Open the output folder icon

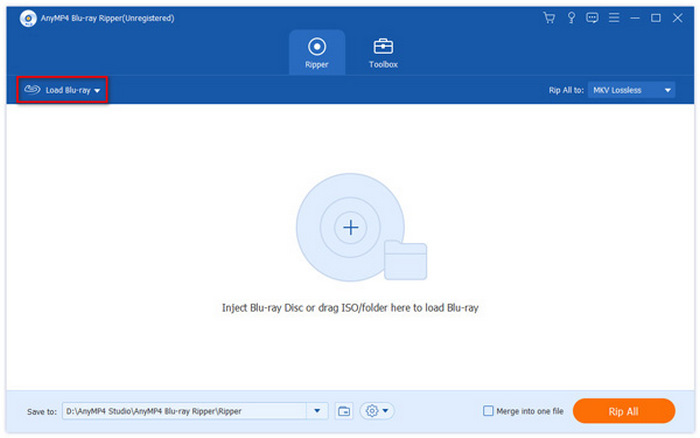pyautogui.click(x=344, y=411)
